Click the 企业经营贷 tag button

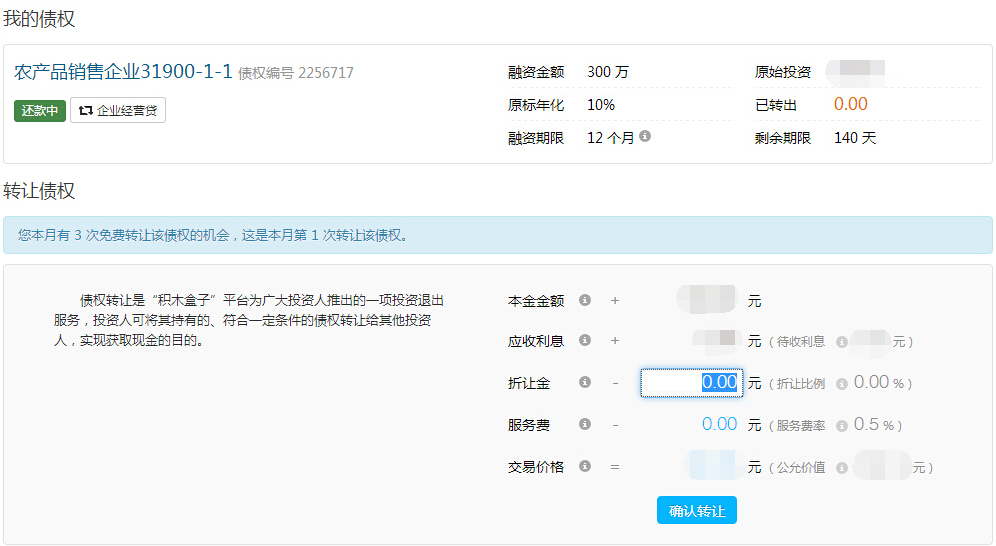(118, 110)
